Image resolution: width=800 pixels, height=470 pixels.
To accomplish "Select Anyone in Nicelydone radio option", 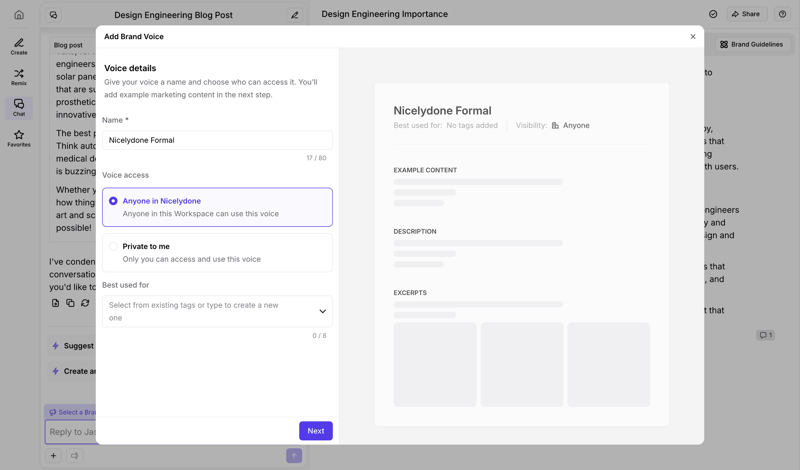I will (x=217, y=207).
